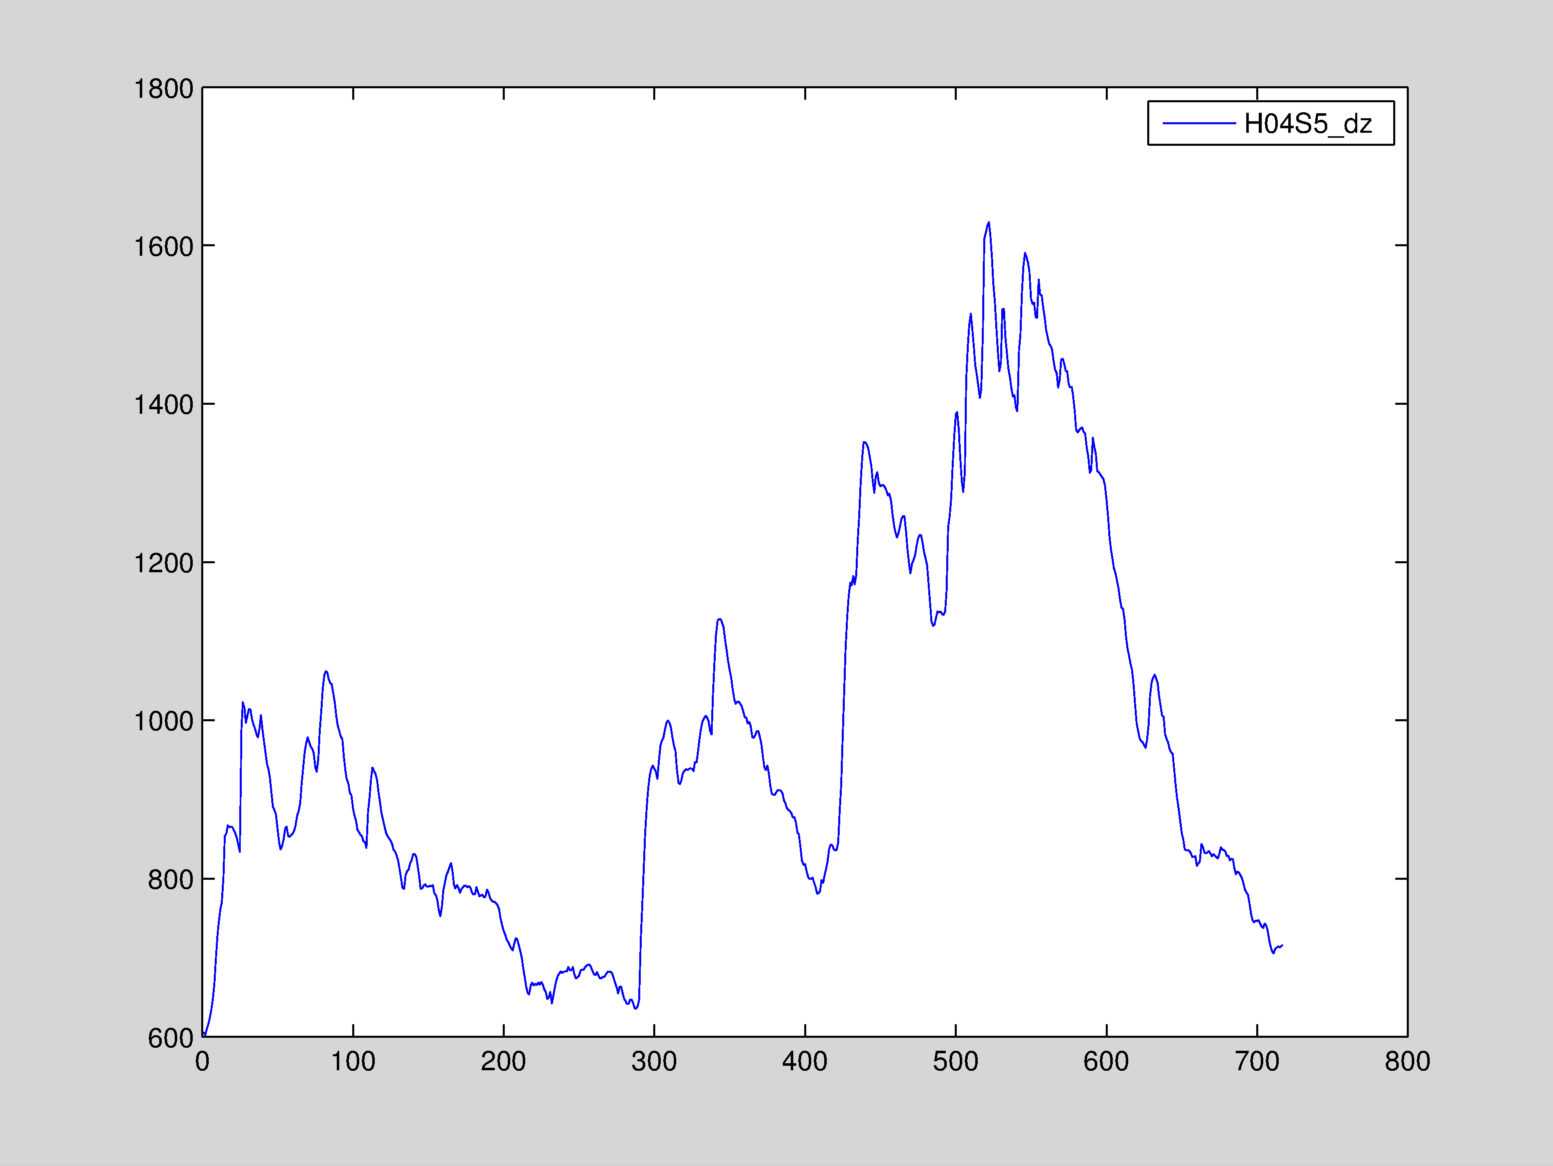Select the y-axis label 1400
The width and height of the screenshot is (1553, 1166).
(163, 405)
